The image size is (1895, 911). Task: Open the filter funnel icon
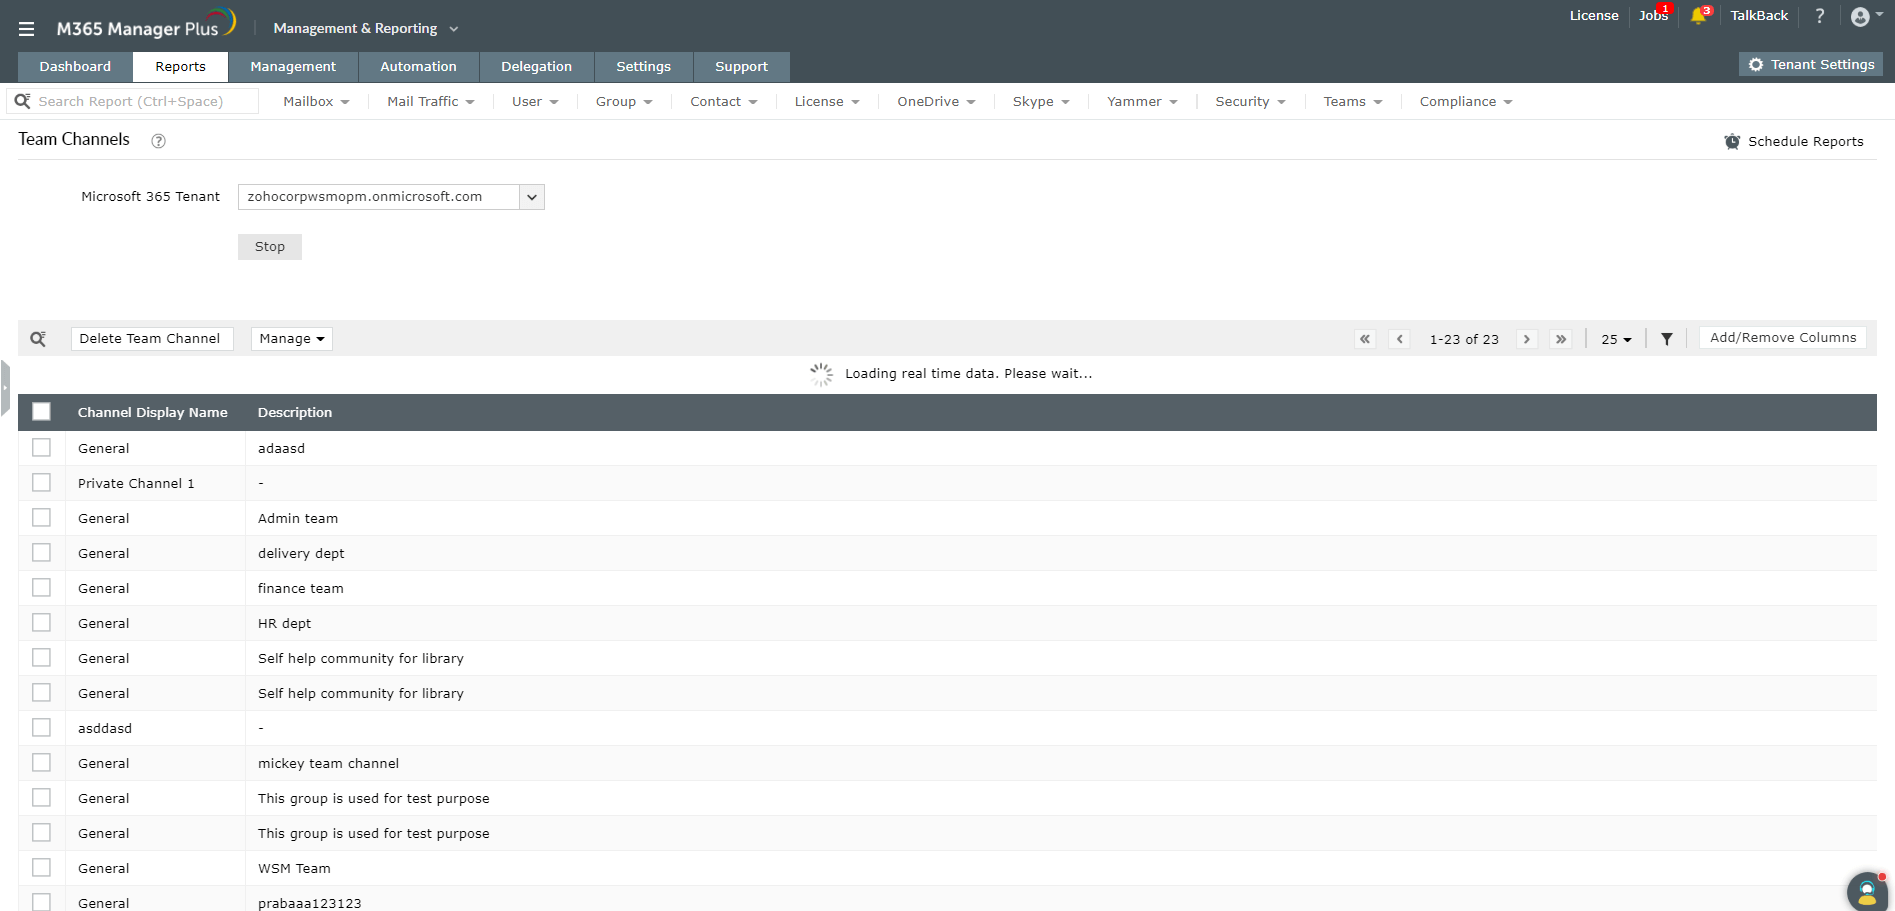coord(1667,339)
